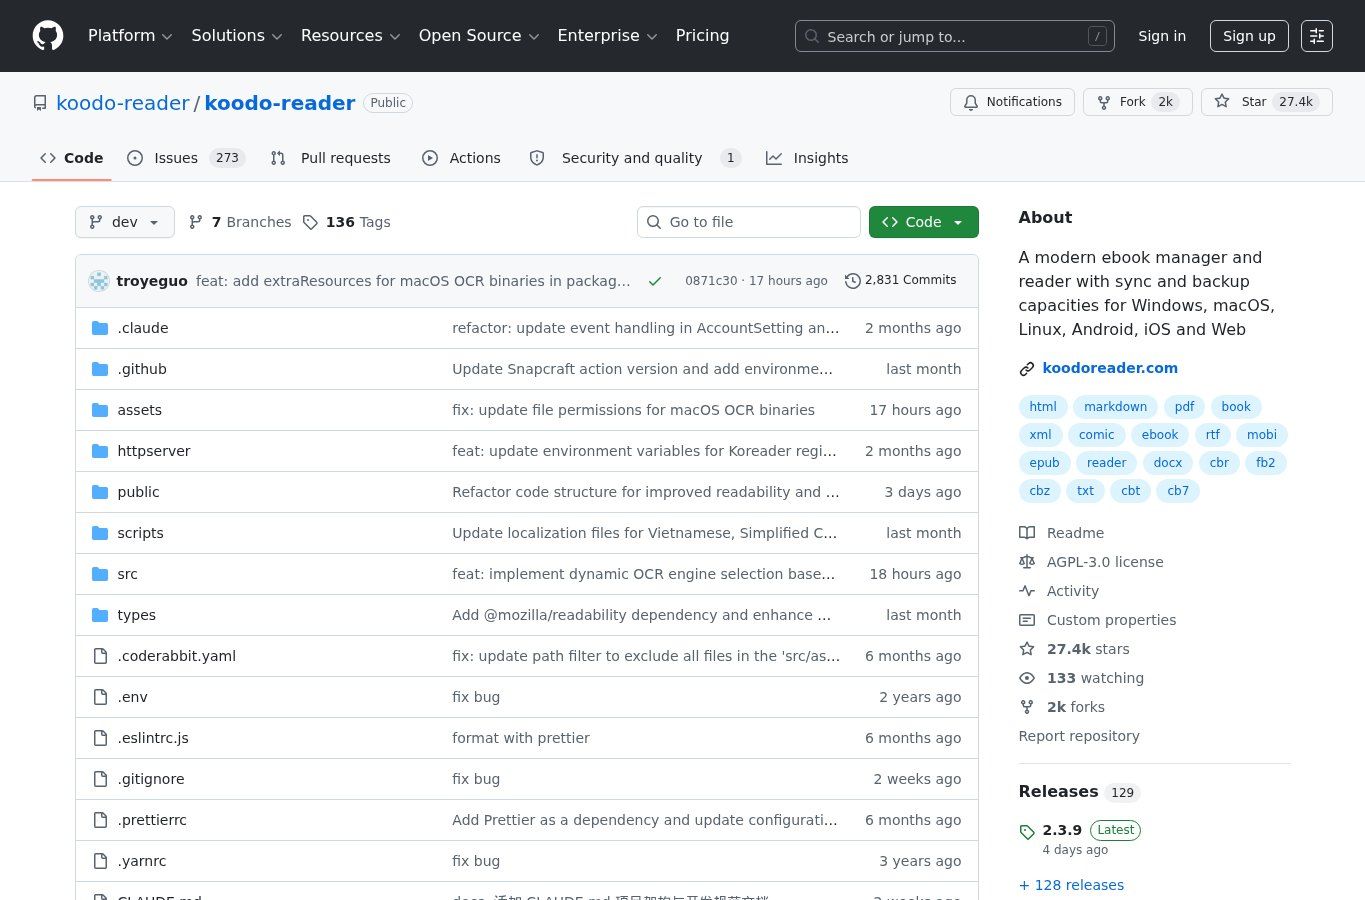The image size is (1365, 900).
Task: Click the .eslintrc.js file icon
Action: pos(100,738)
